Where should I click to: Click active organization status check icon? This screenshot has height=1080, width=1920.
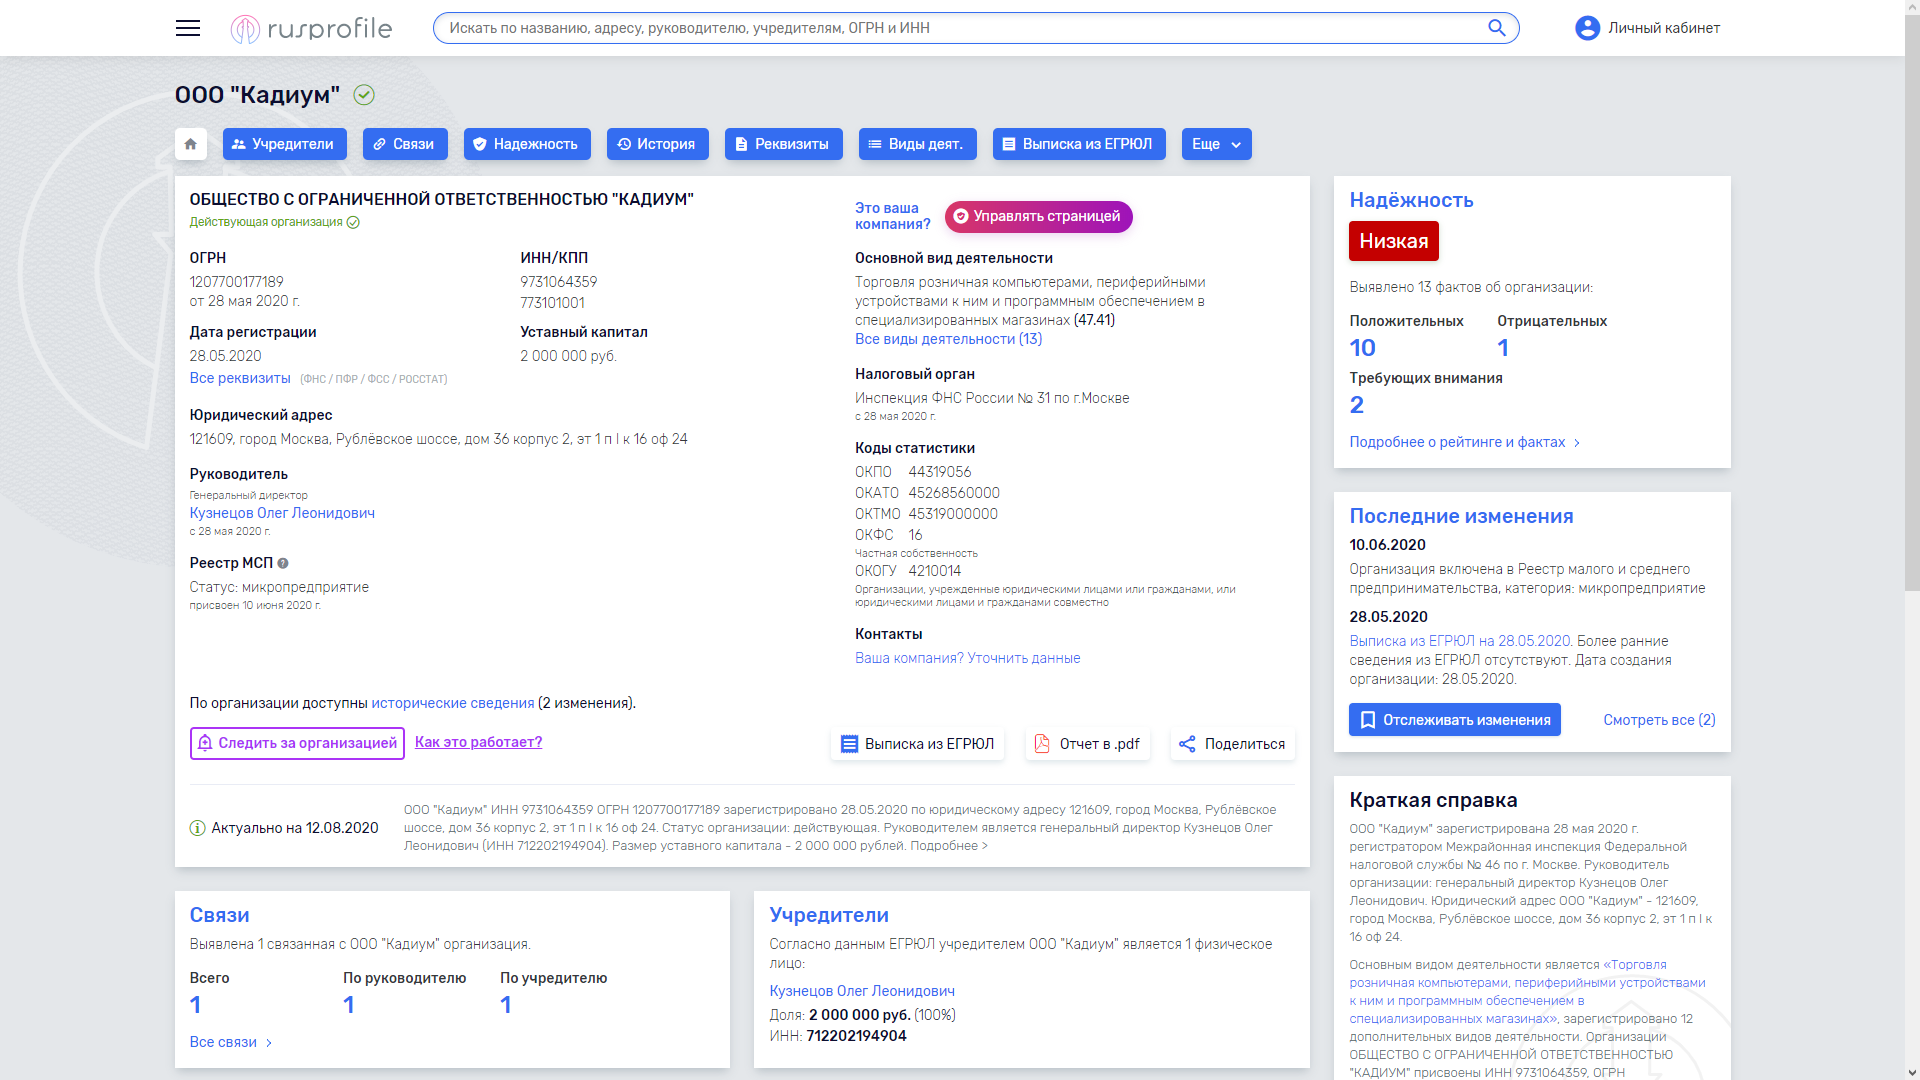pos(353,222)
